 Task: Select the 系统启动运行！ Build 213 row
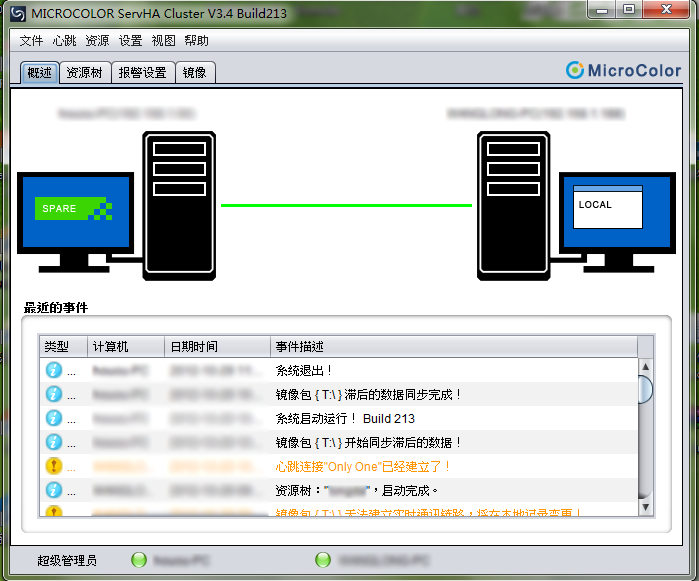[x=339, y=418]
